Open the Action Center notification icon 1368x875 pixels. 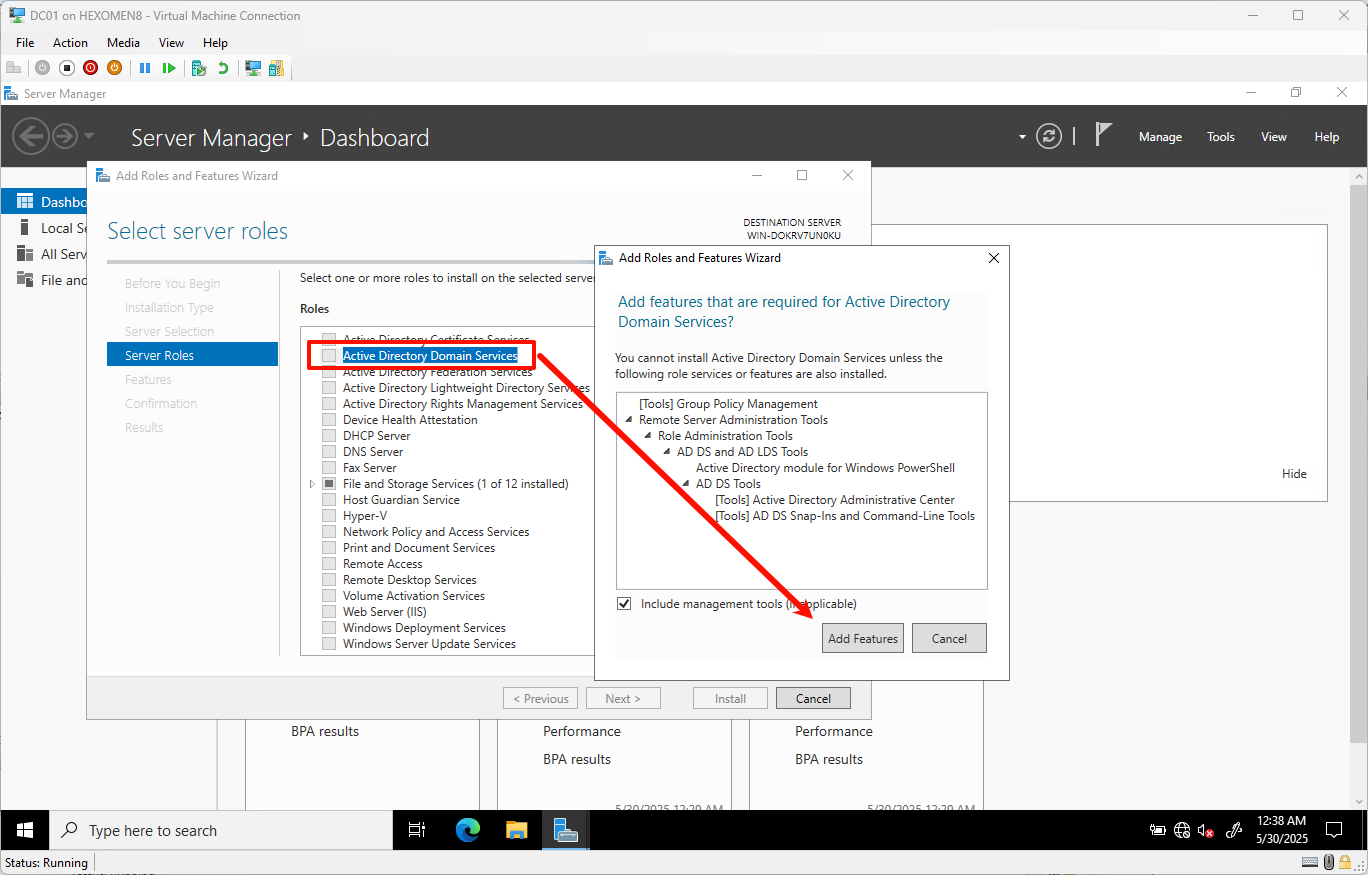(x=1334, y=830)
